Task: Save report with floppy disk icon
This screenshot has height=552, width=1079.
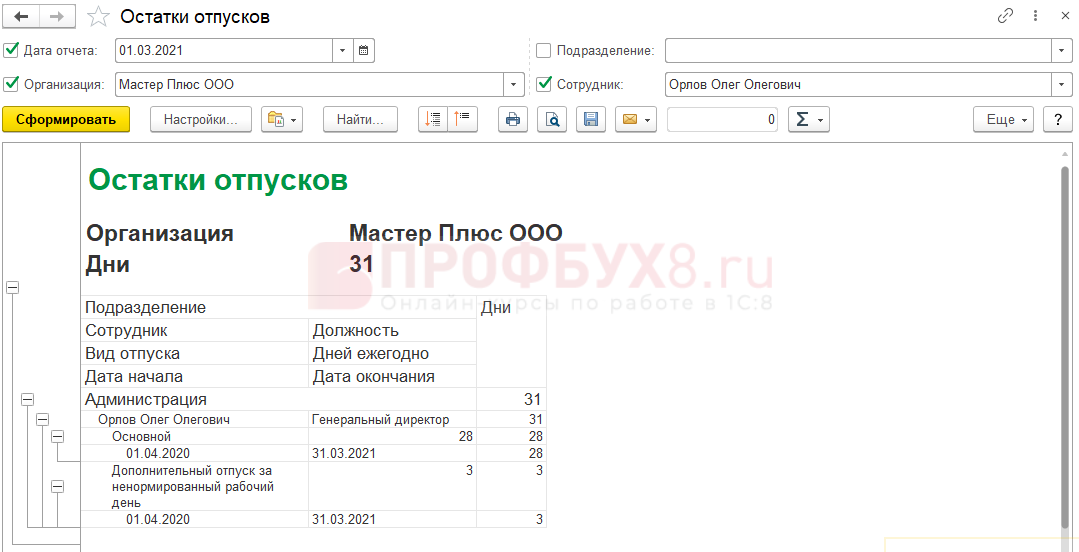Action: pos(590,119)
